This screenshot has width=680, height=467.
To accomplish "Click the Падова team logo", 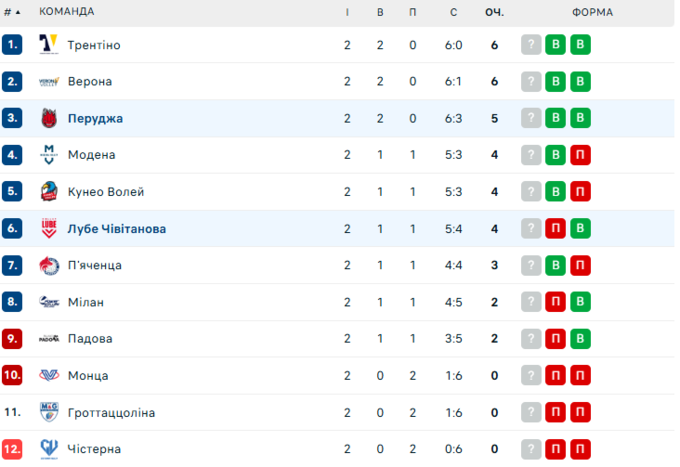I will (x=48, y=339).
